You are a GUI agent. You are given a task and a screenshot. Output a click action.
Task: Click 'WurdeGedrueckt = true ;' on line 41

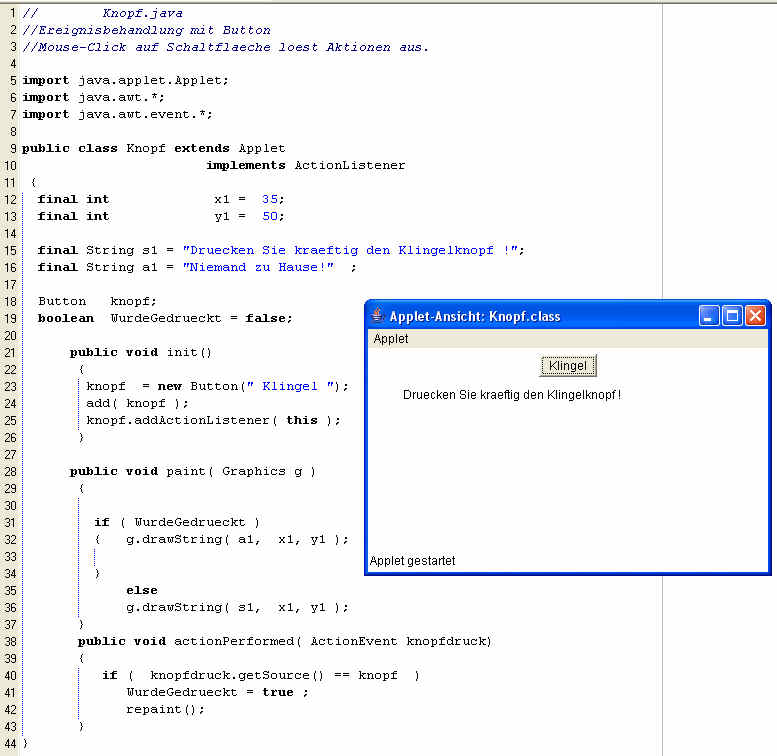218,692
